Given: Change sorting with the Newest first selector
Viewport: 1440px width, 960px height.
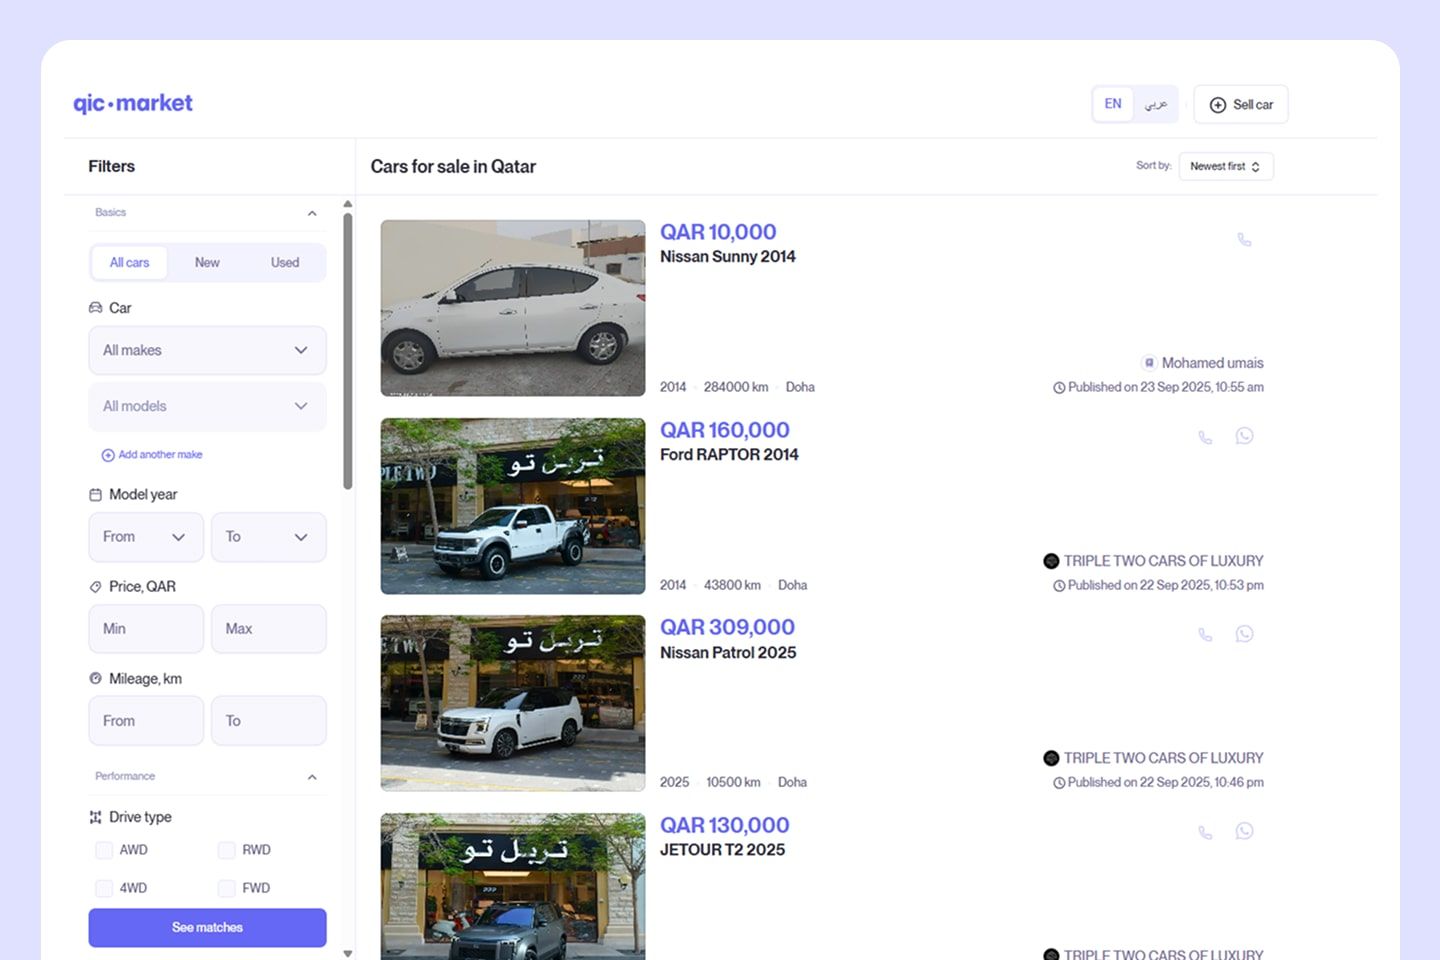Looking at the screenshot, I should 1225,166.
